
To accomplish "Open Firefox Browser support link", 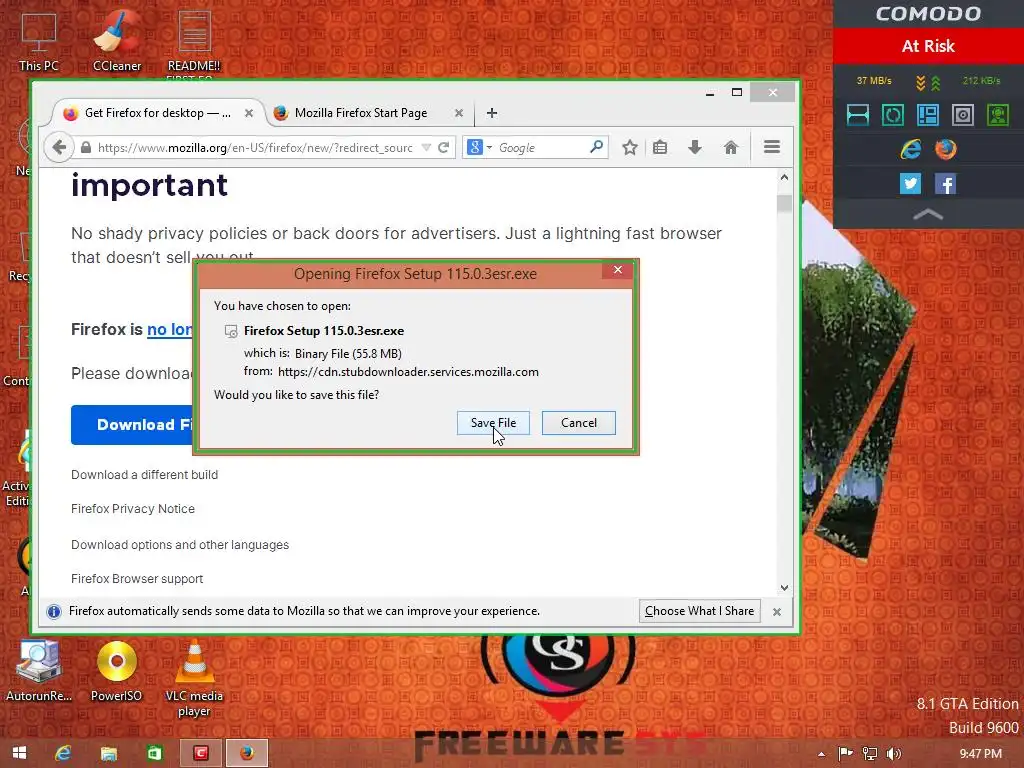I will pyautogui.click(x=136, y=579).
